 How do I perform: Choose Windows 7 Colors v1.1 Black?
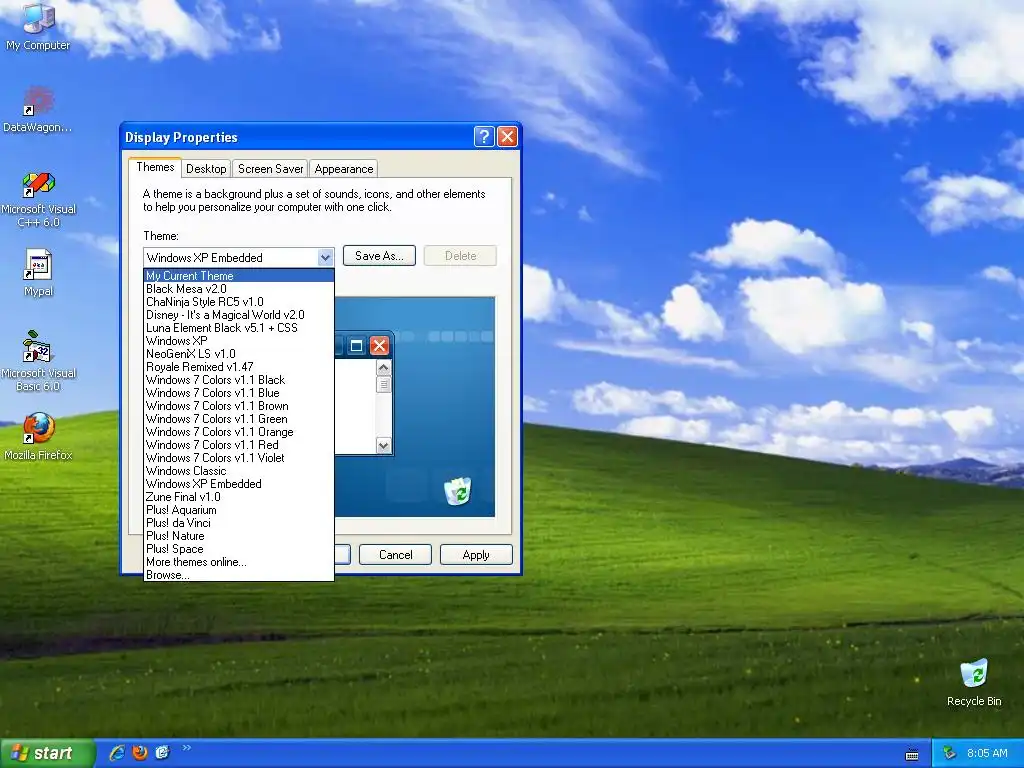coord(238,379)
